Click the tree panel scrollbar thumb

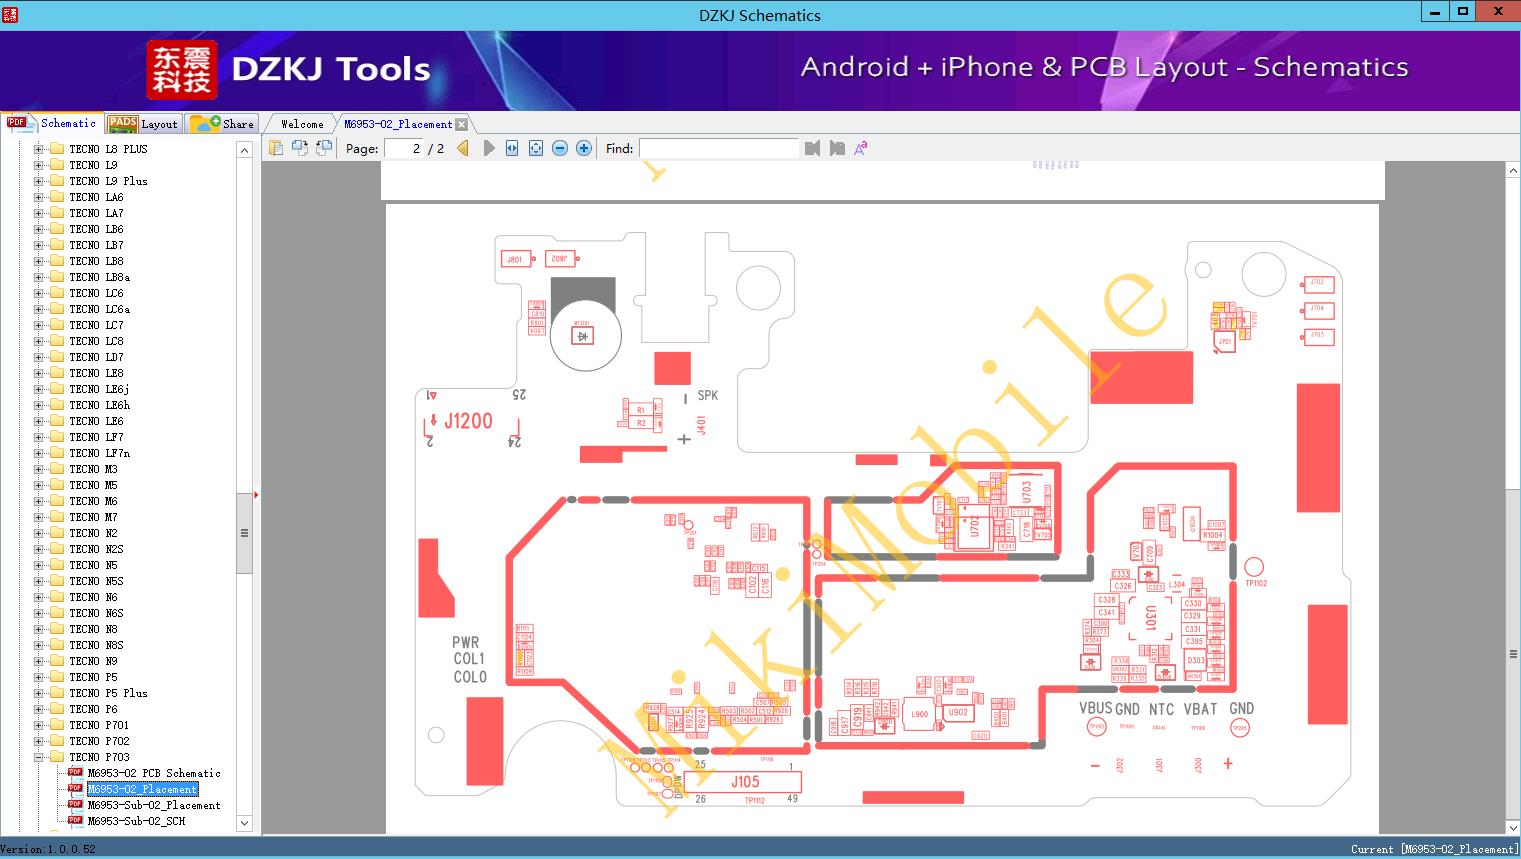pos(244,533)
